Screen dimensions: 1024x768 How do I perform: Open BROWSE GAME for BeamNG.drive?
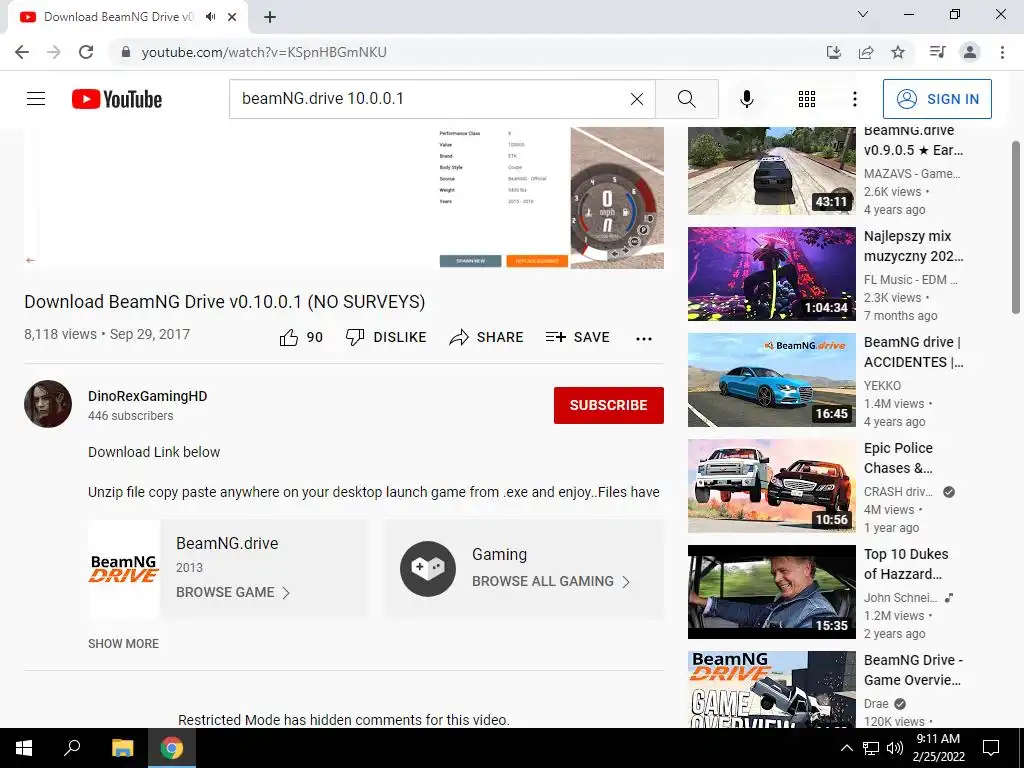(x=233, y=592)
